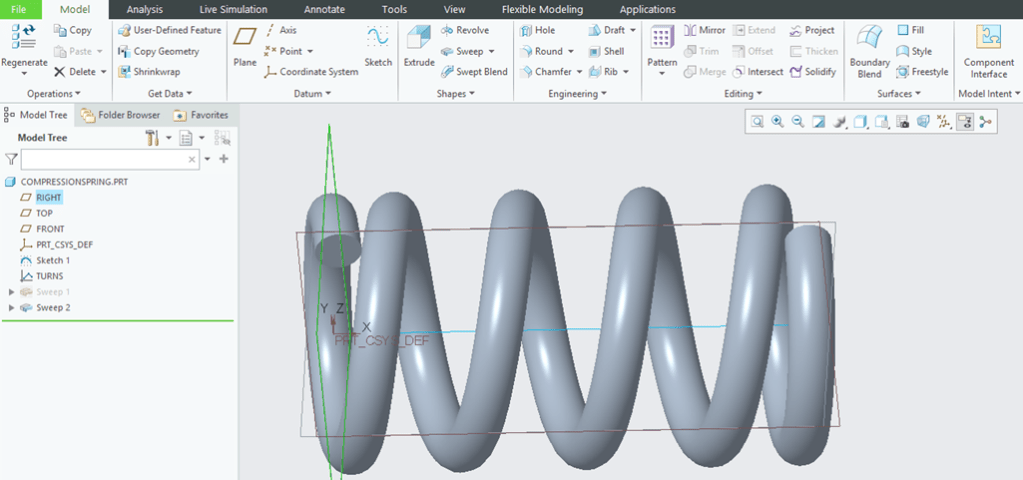This screenshot has height=480, width=1023.
Task: Click the Mirror button in Editing
Action: pyautogui.click(x=704, y=31)
